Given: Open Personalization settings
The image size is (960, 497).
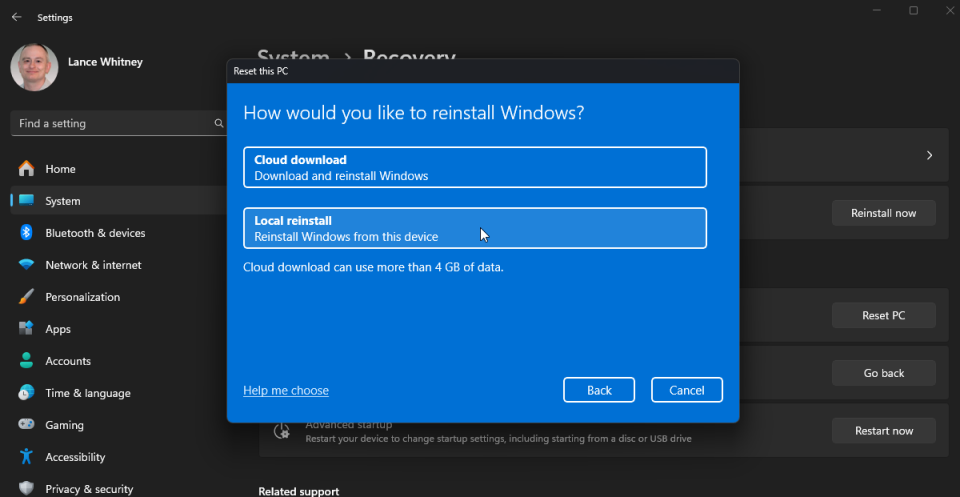Looking at the screenshot, I should [82, 297].
